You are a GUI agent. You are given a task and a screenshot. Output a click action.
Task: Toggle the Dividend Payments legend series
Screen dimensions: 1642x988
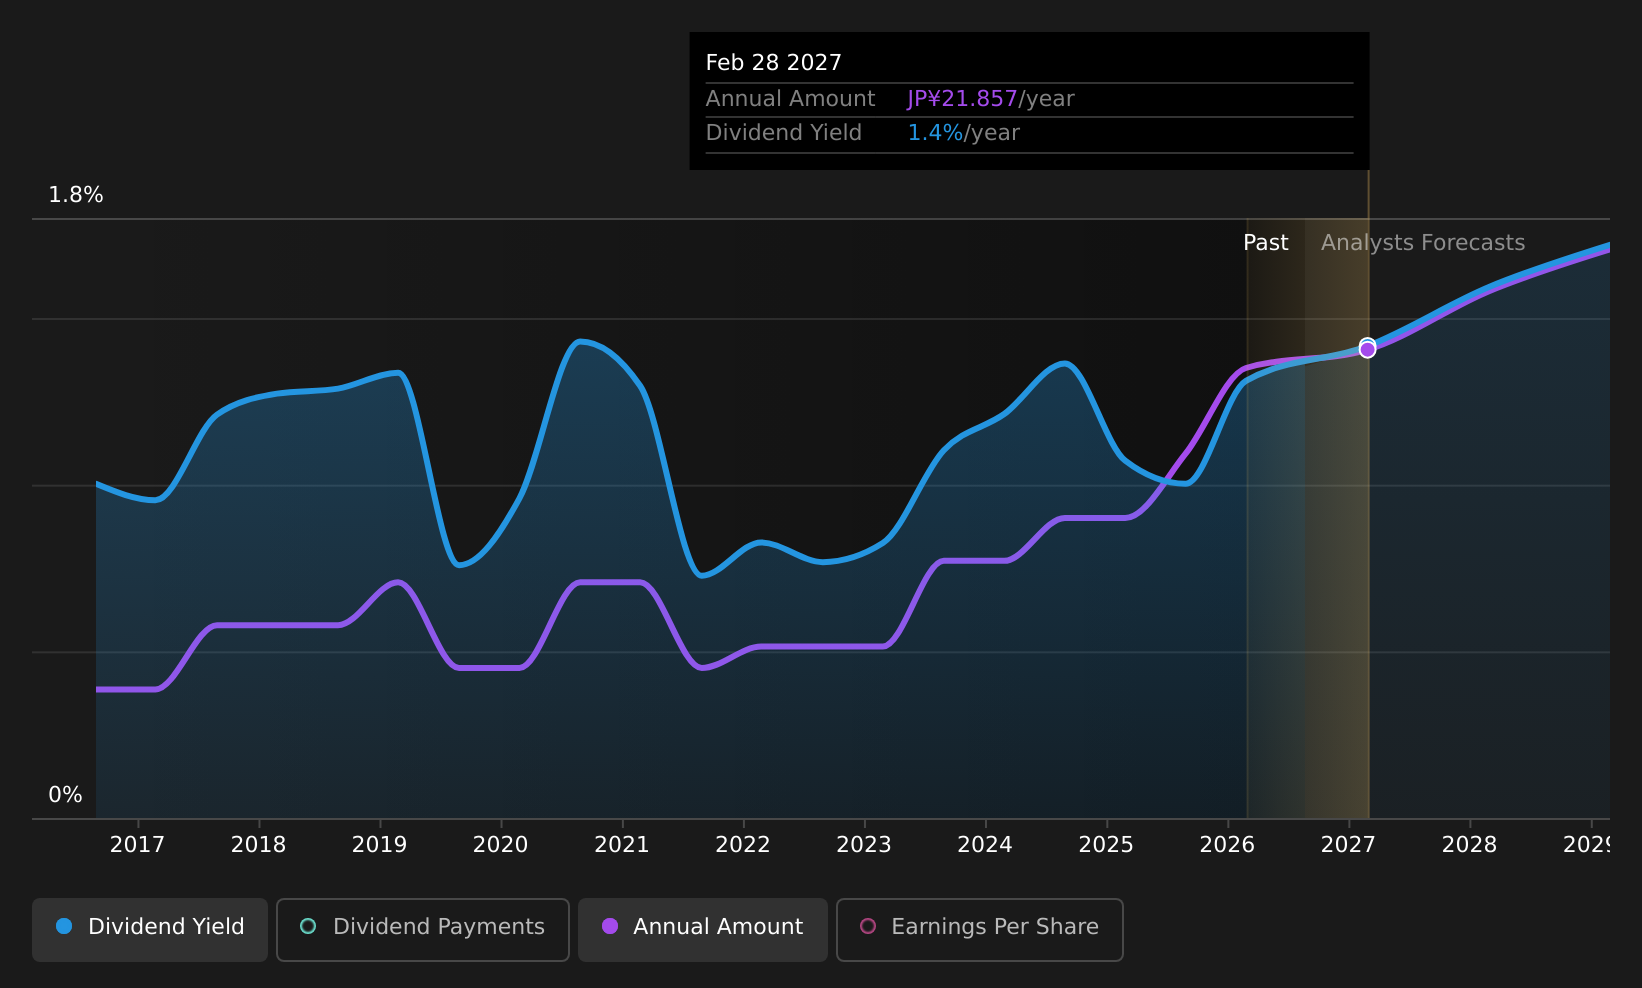tap(423, 929)
